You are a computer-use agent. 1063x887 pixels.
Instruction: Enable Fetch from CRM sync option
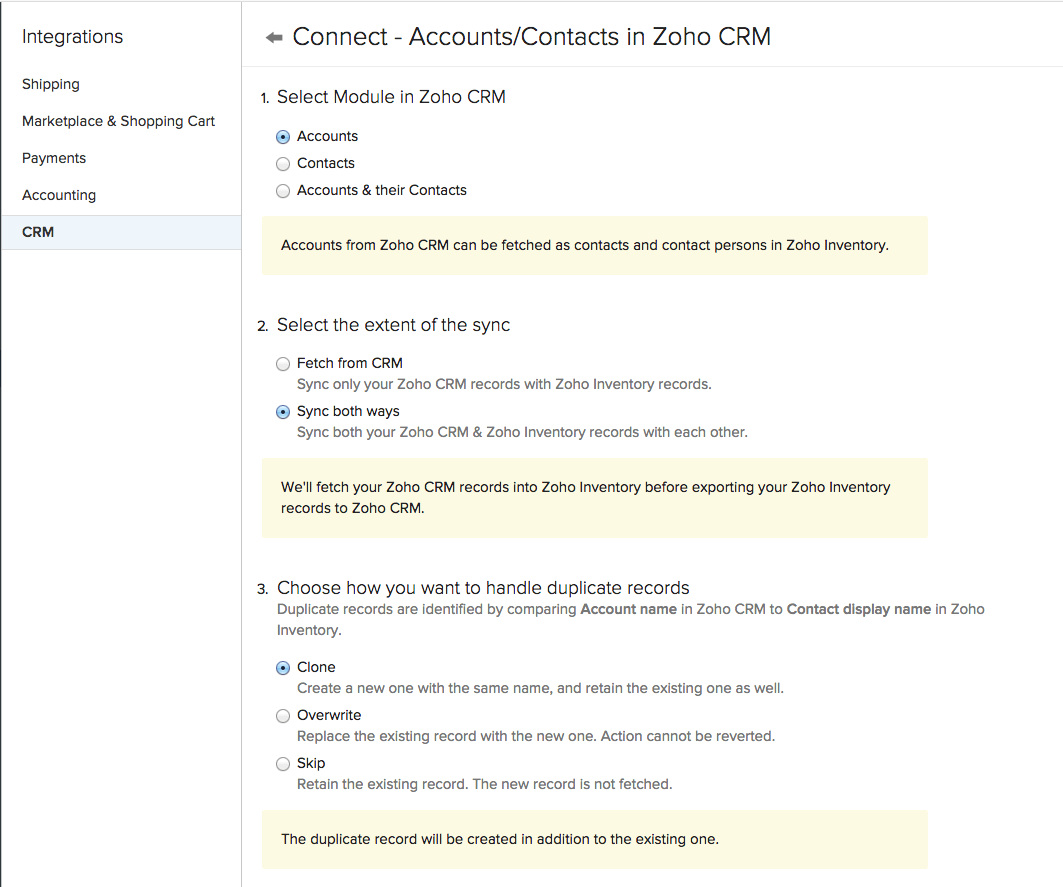[282, 363]
